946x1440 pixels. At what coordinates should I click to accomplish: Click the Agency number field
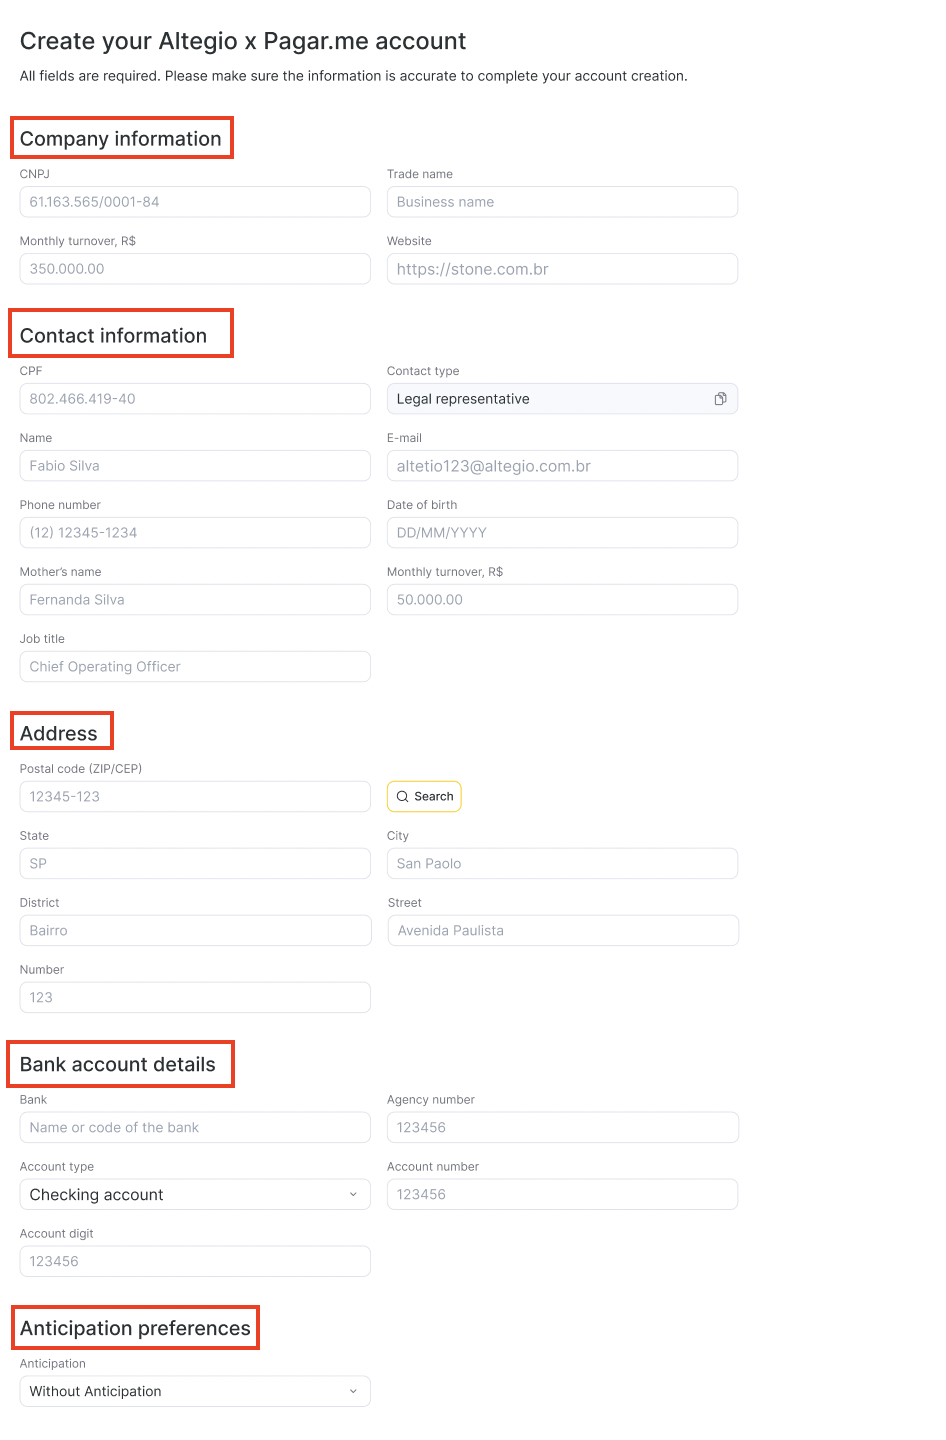tap(563, 1128)
